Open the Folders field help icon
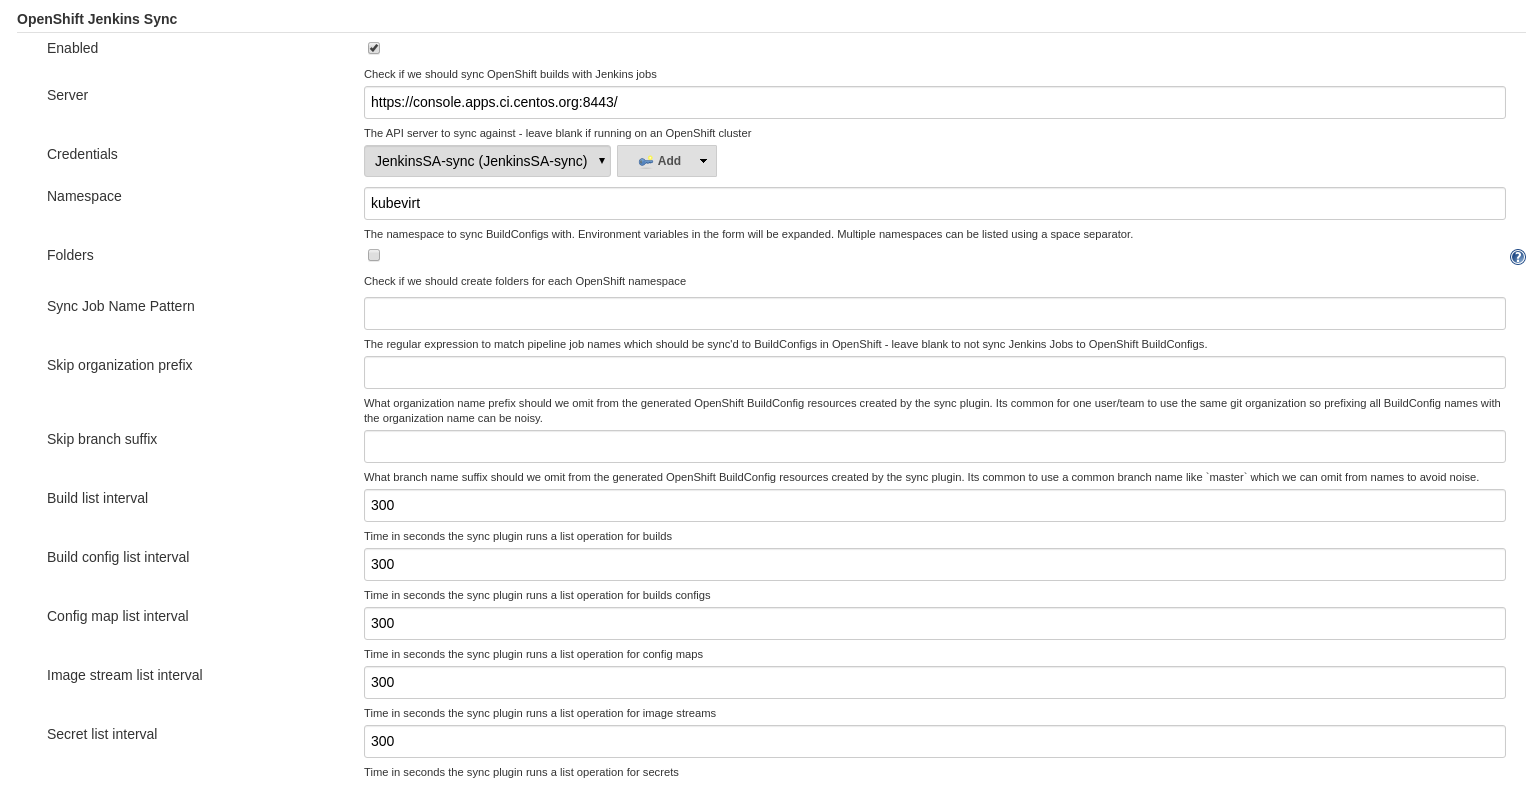Viewport: 1530px width, 787px height. 1517,257
